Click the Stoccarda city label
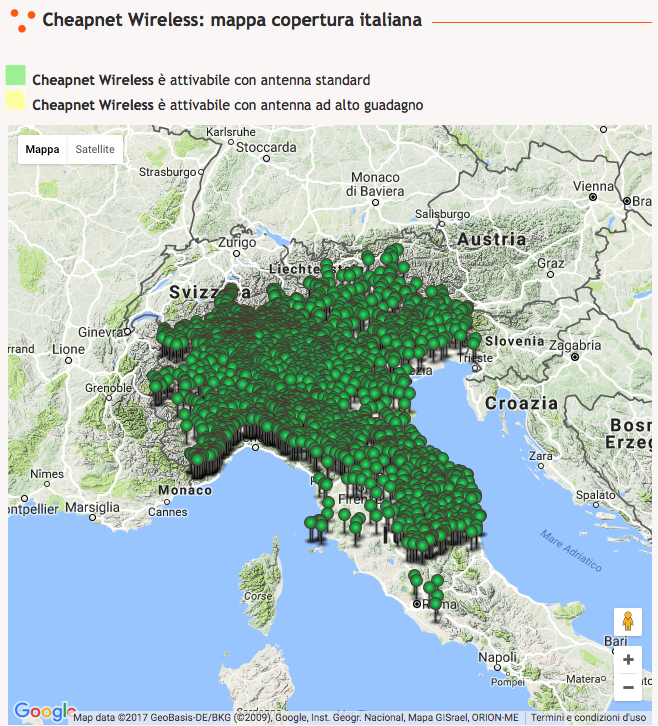The height and width of the screenshot is (726, 658). click(266, 147)
